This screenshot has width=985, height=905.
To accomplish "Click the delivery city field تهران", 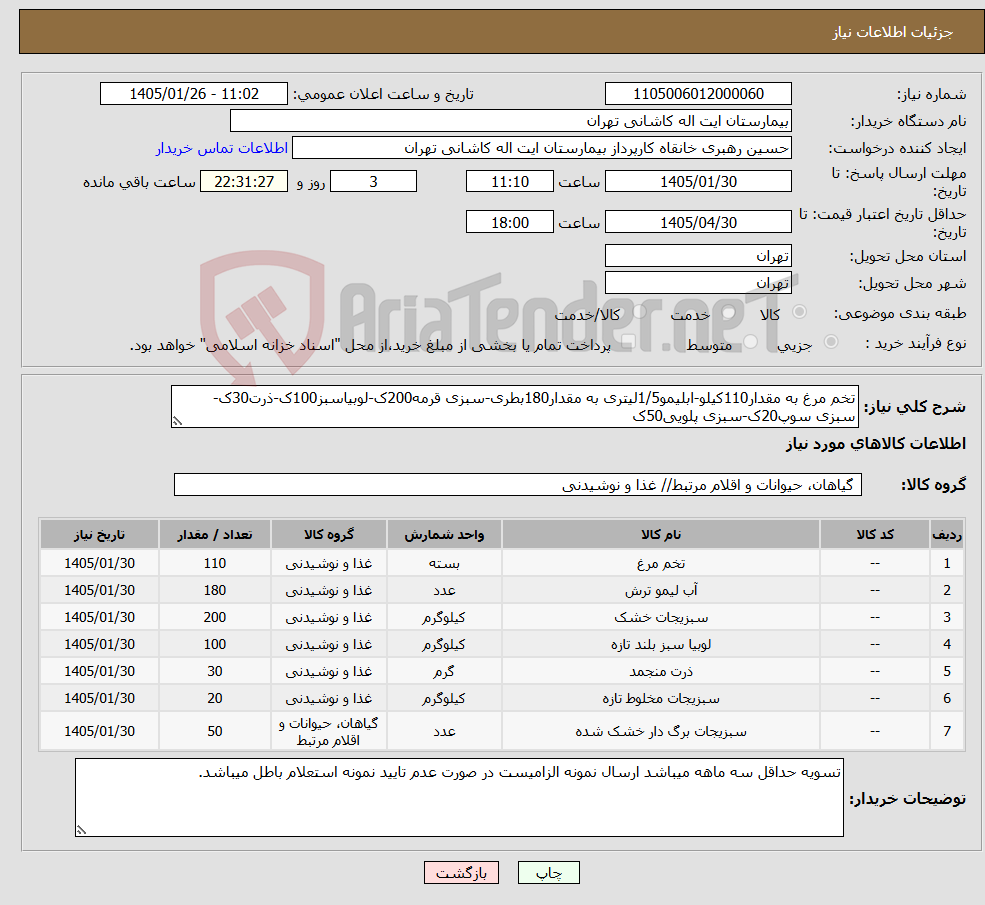I will (x=698, y=283).
